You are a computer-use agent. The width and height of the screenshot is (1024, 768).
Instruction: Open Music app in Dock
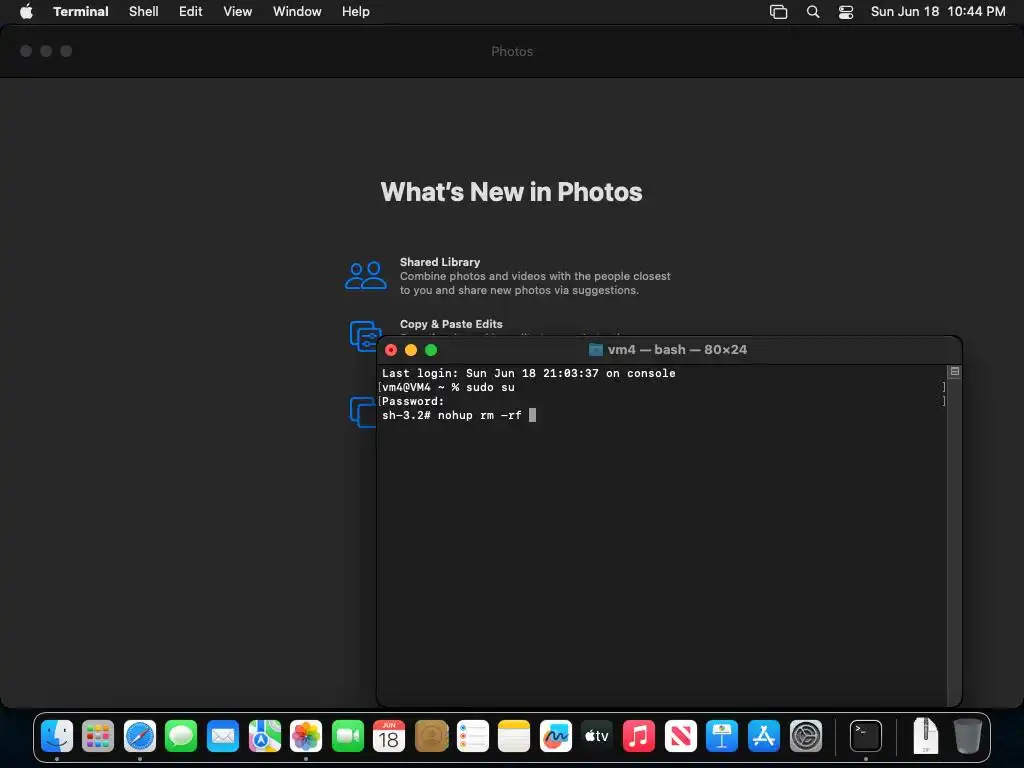point(639,736)
